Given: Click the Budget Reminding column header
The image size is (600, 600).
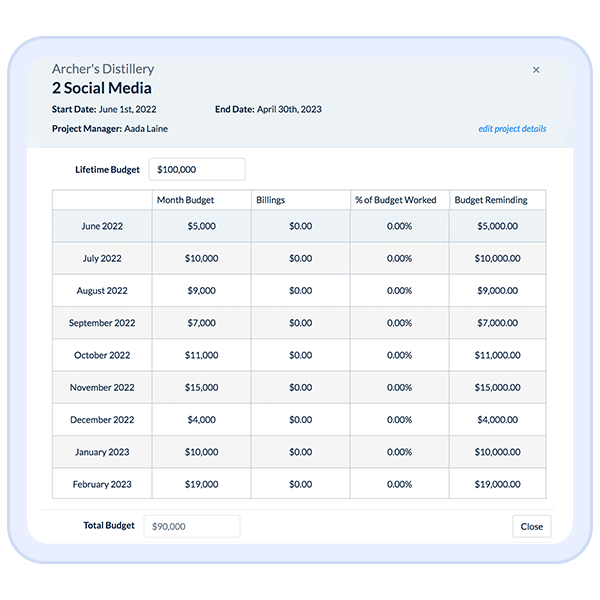Looking at the screenshot, I should (491, 200).
